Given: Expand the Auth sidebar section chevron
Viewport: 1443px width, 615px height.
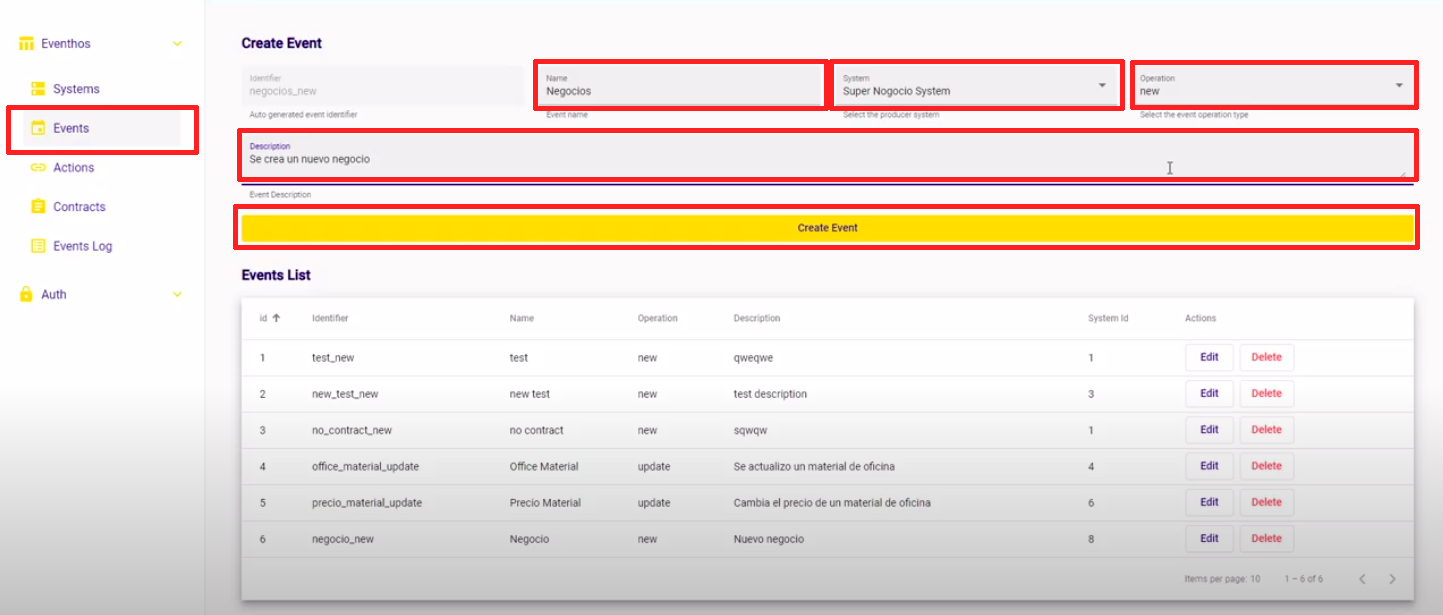Looking at the screenshot, I should 177,294.
